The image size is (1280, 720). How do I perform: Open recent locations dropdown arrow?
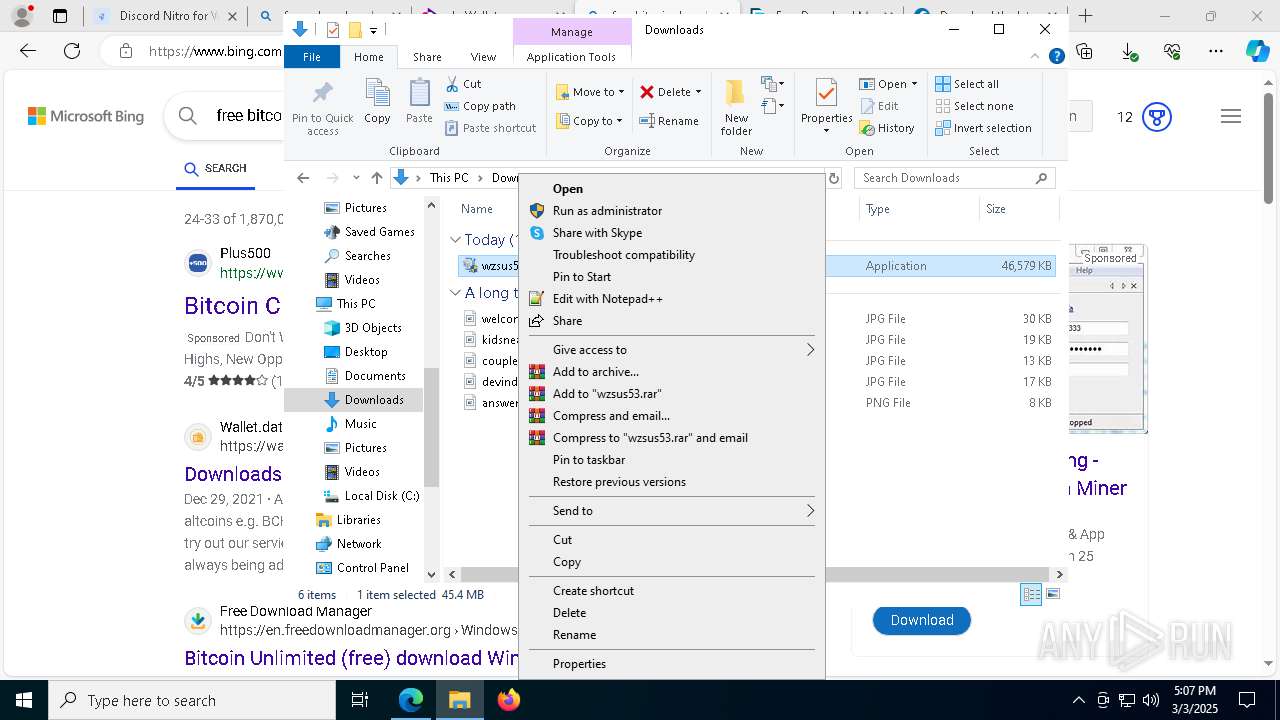coord(356,178)
